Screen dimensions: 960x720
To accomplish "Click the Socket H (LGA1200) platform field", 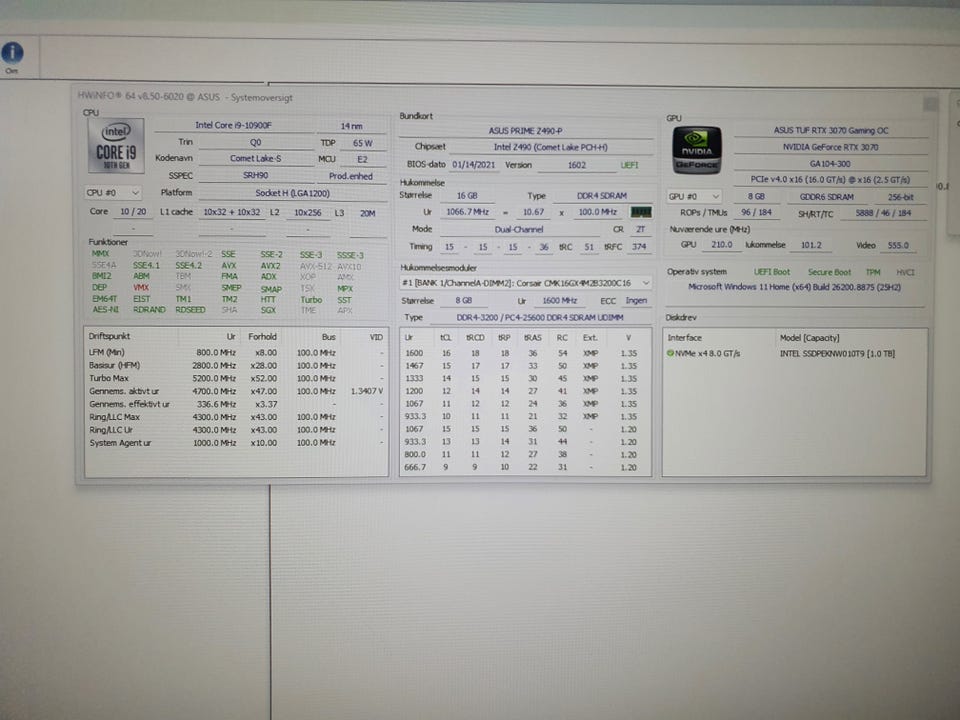I will pyautogui.click(x=293, y=193).
